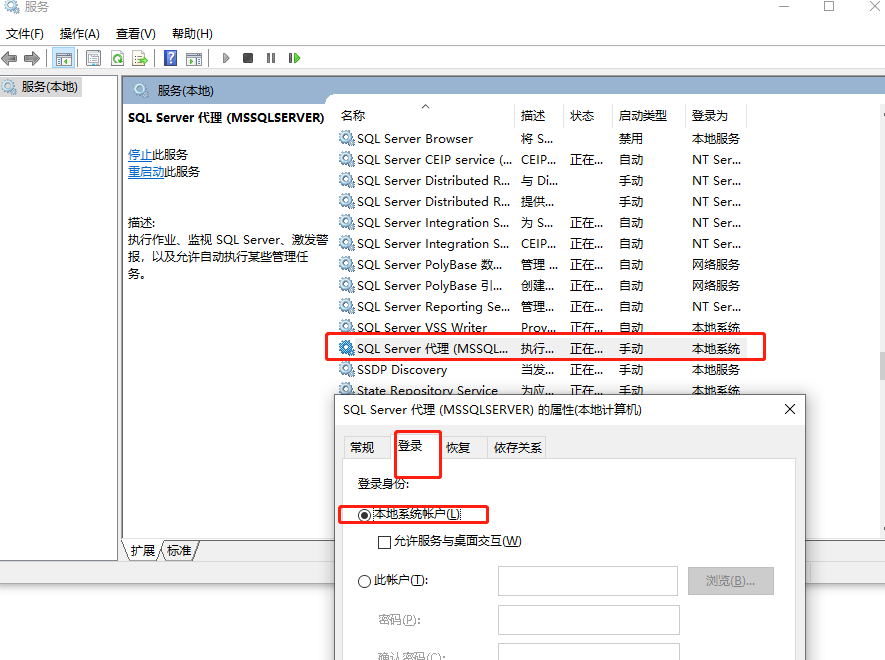Screen dimensions: 885x660
Task: Click the gear icon of SQL Server PolyBase 数...
Action: [346, 264]
